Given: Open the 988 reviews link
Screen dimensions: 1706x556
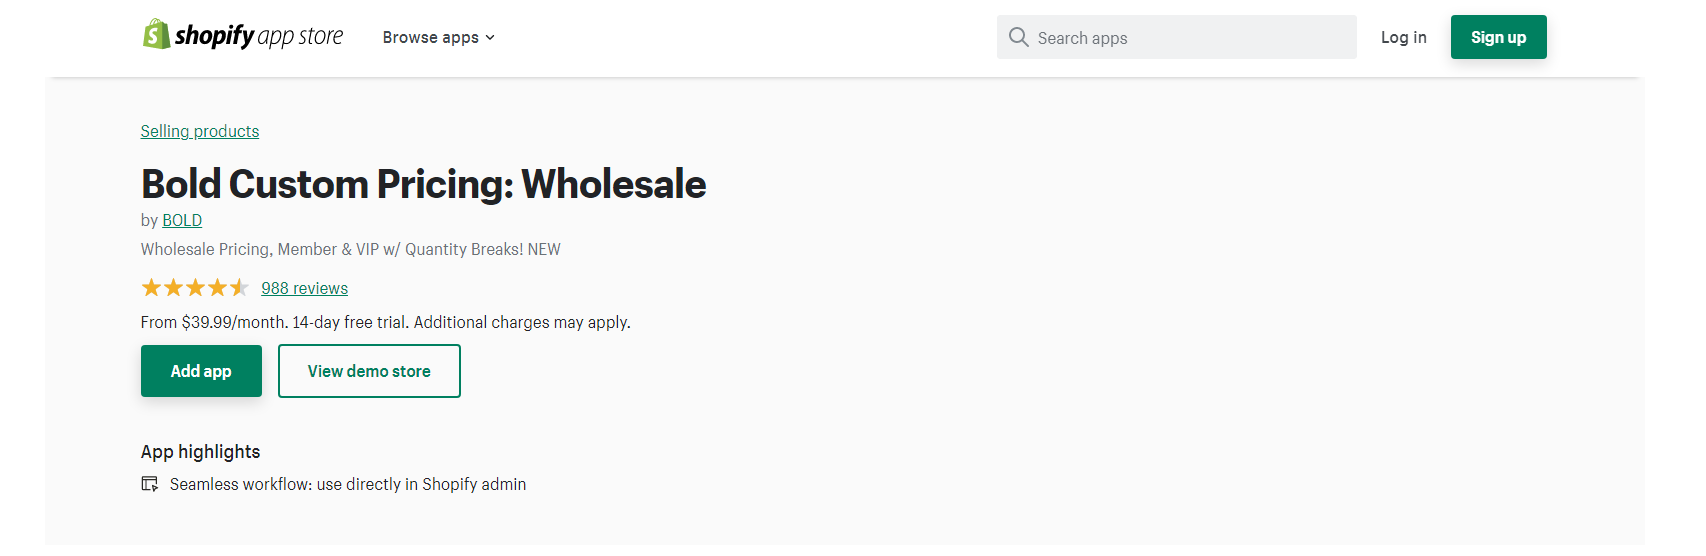Looking at the screenshot, I should [305, 288].
